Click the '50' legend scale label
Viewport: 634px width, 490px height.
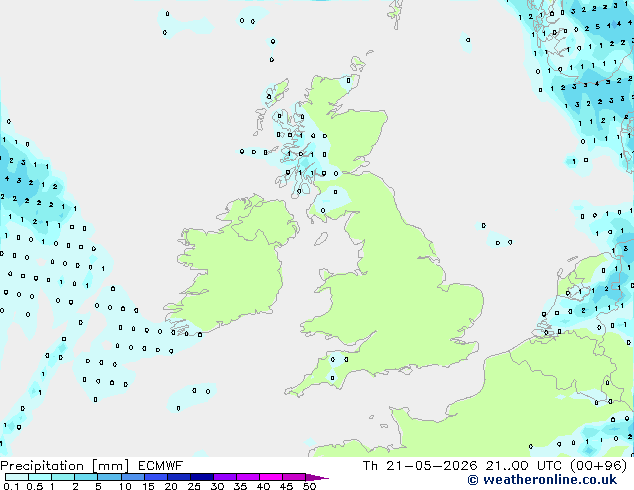coord(309,486)
